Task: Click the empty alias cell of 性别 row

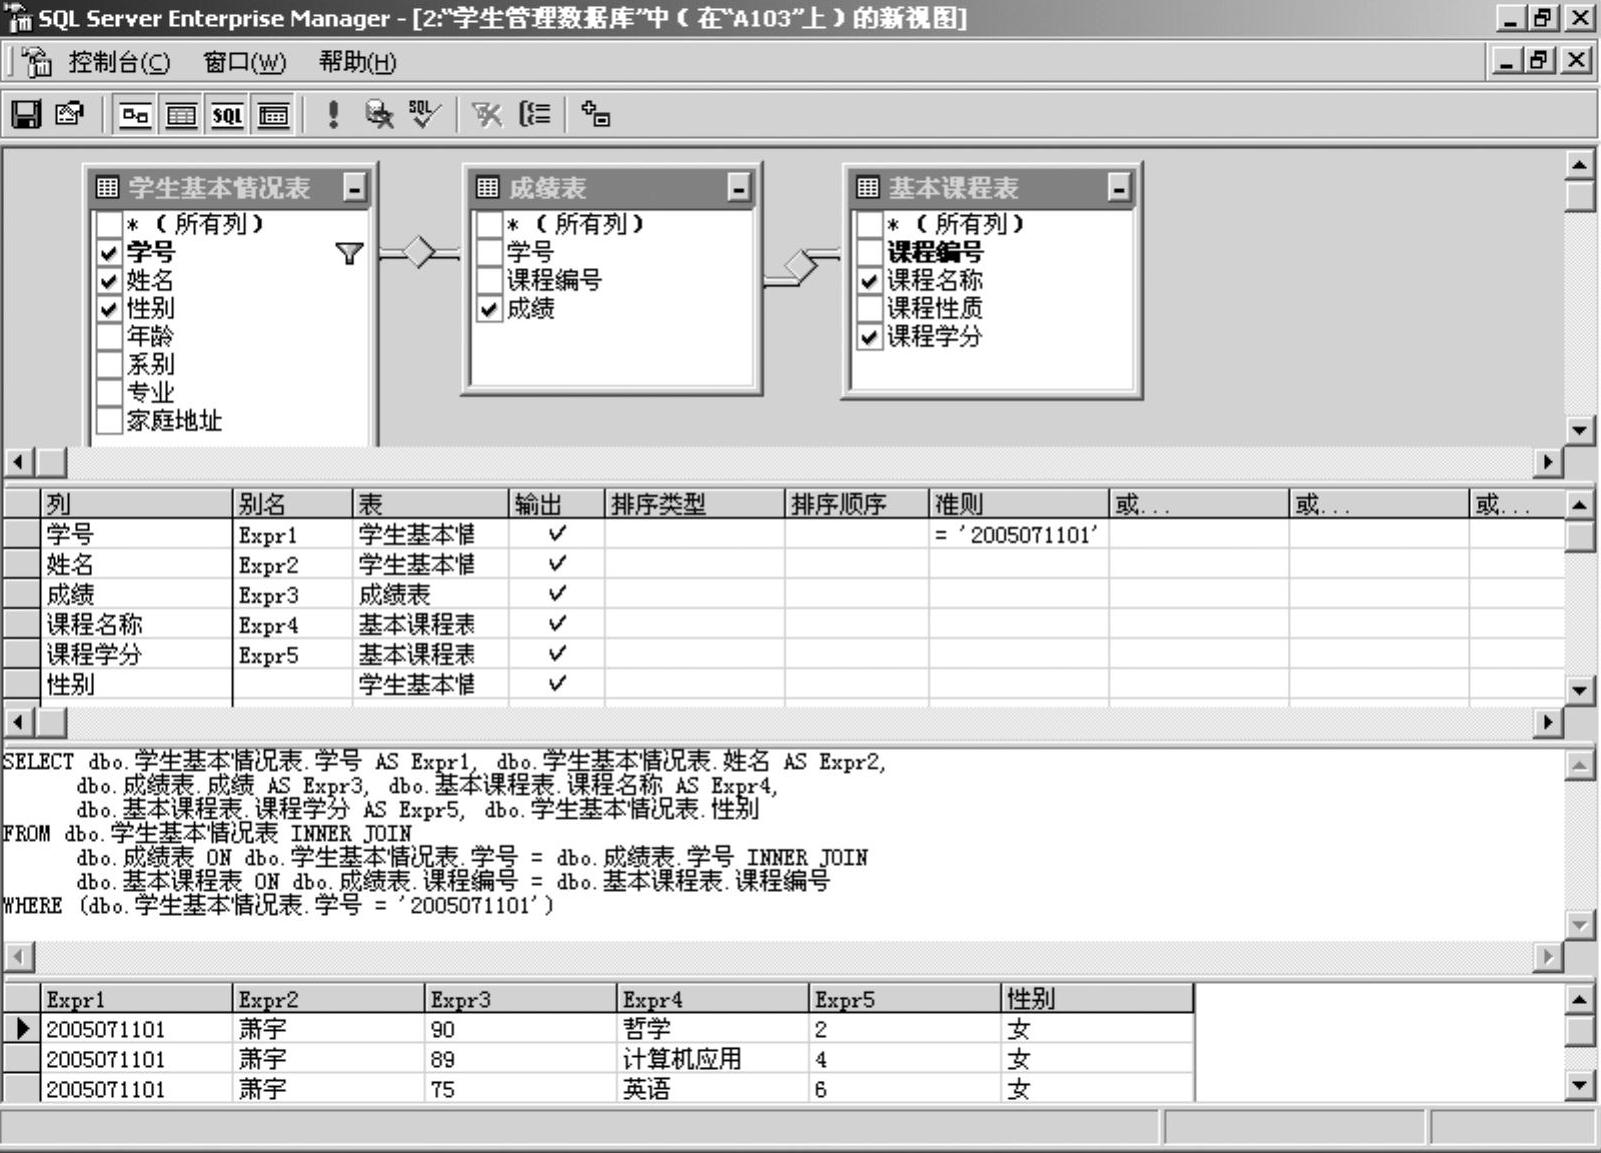Action: (x=292, y=684)
